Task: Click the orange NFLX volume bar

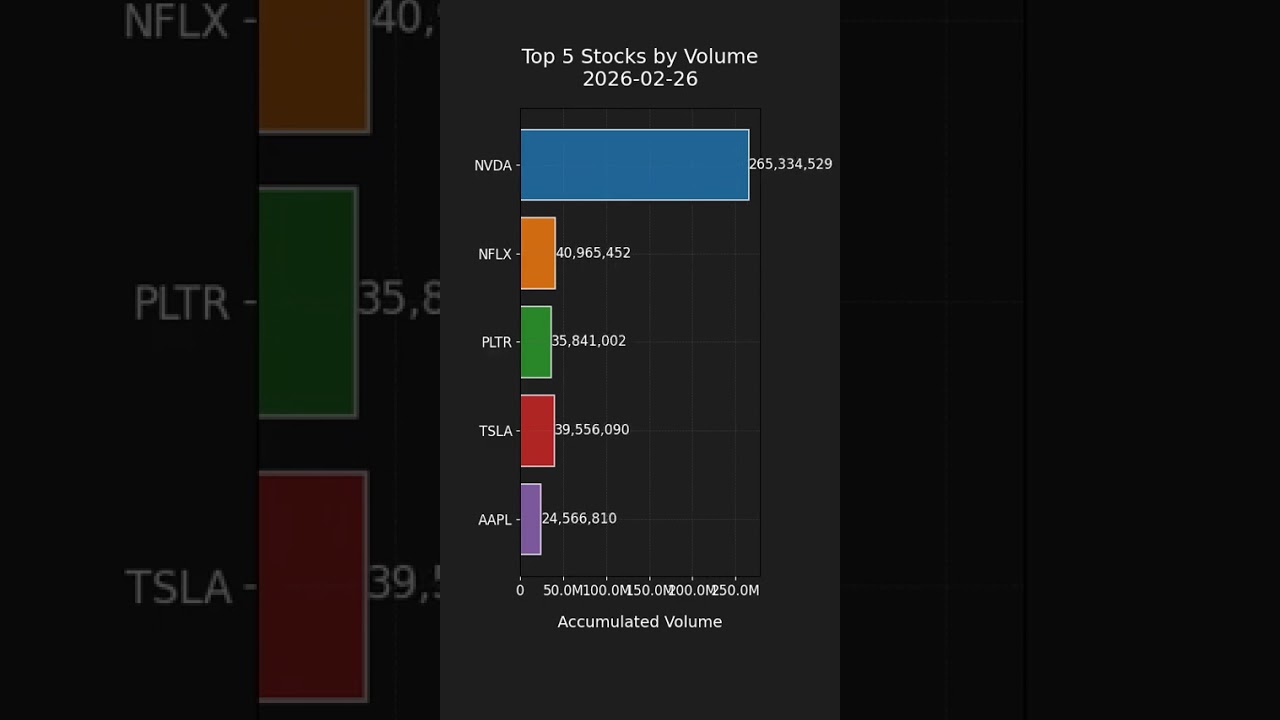Action: pos(538,253)
